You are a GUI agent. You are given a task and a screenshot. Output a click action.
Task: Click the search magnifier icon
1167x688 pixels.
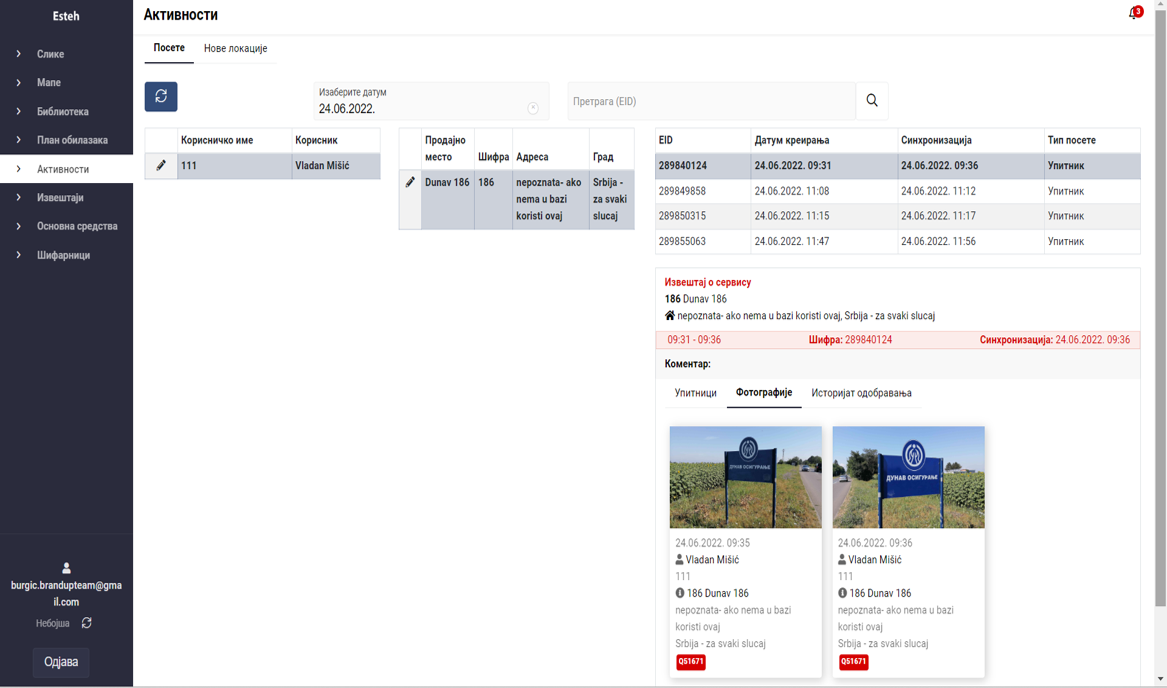coord(872,101)
